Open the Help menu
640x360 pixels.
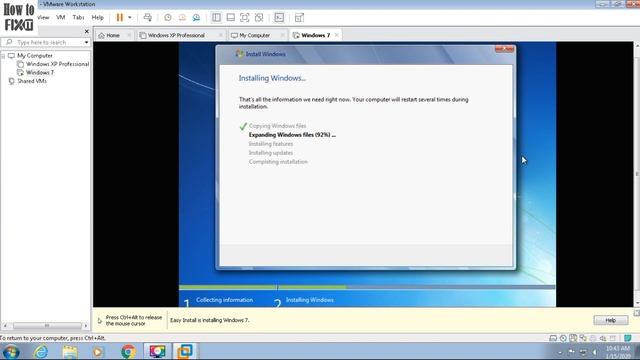pyautogui.click(x=98, y=18)
